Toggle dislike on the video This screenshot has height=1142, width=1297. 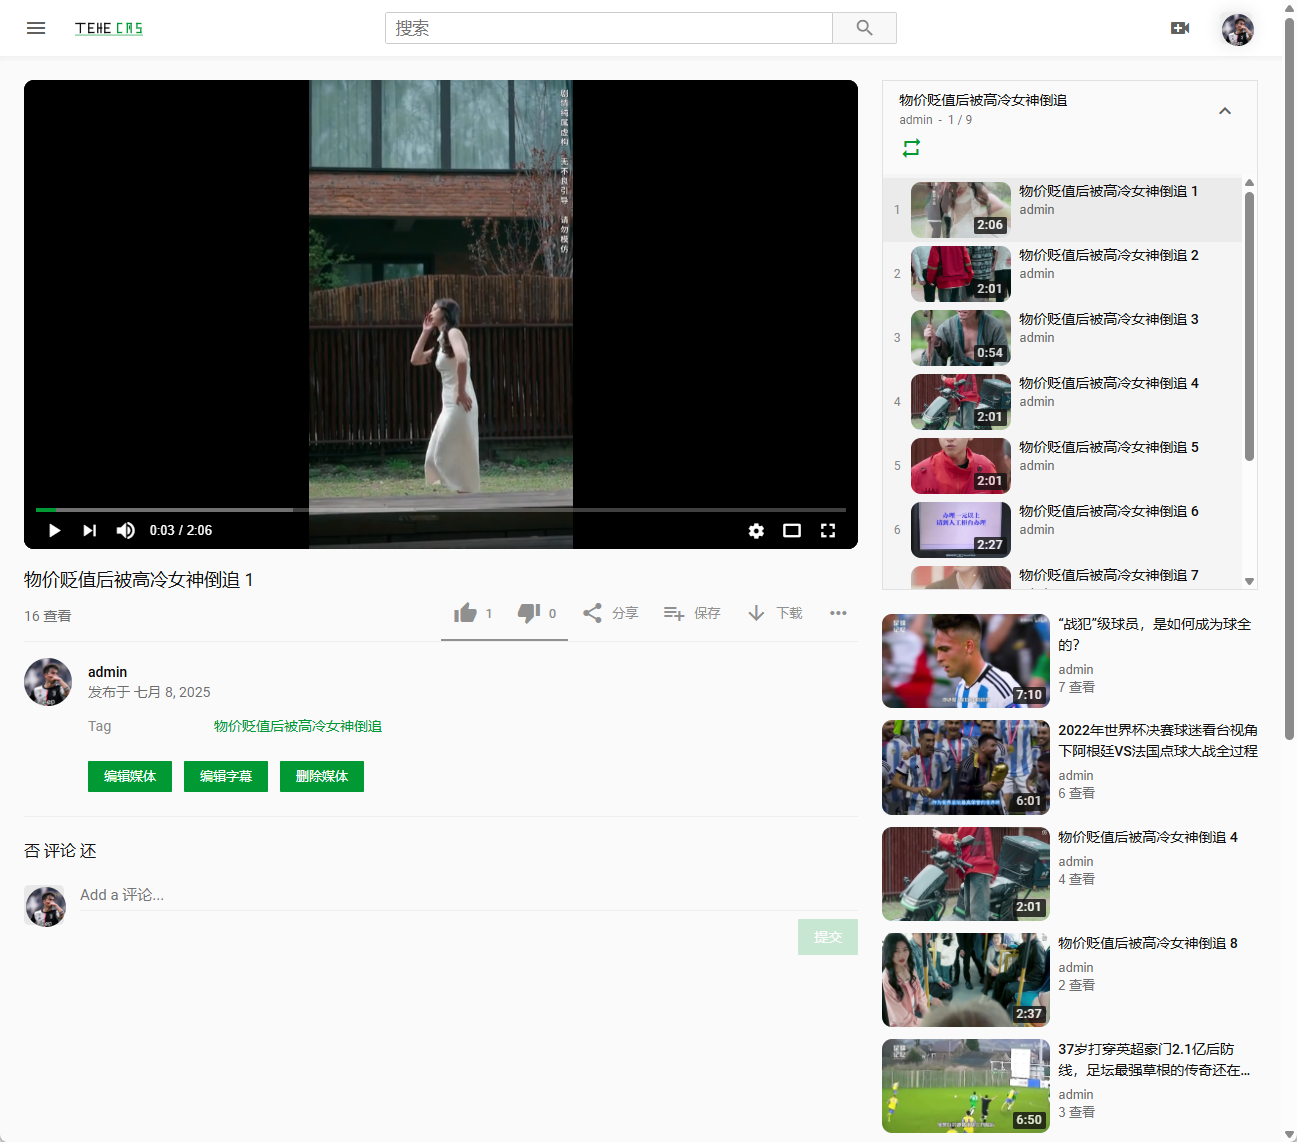[529, 612]
